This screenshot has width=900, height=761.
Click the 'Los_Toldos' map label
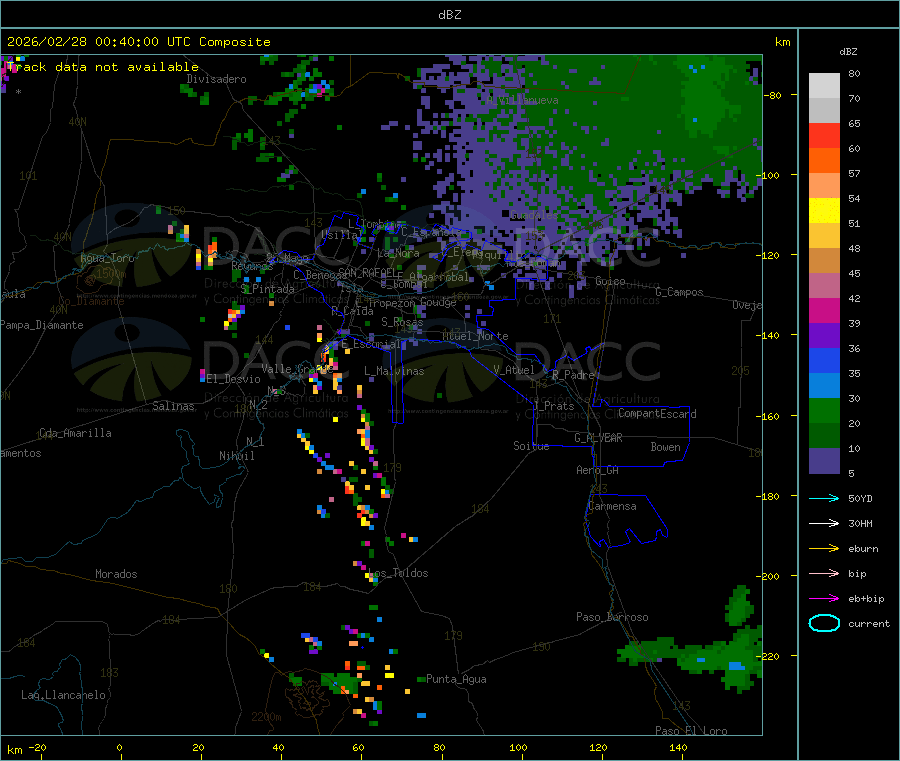(398, 573)
